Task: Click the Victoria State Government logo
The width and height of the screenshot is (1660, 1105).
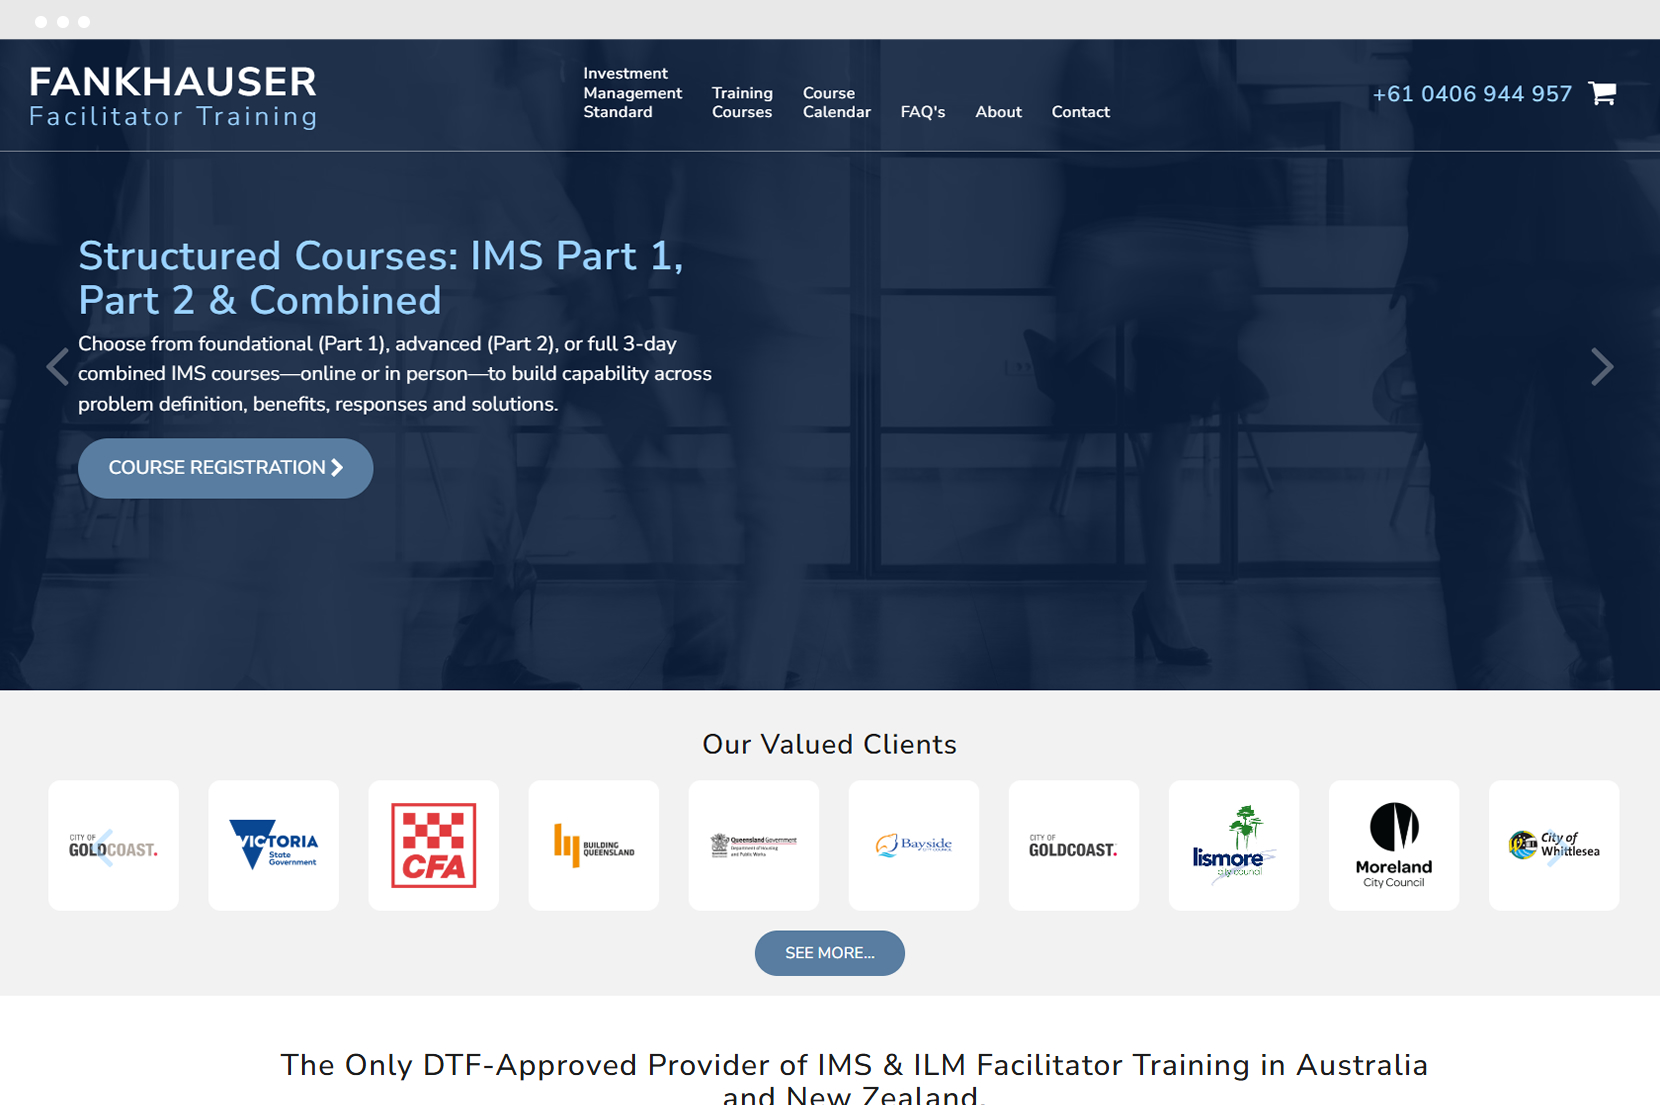Action: (x=273, y=845)
